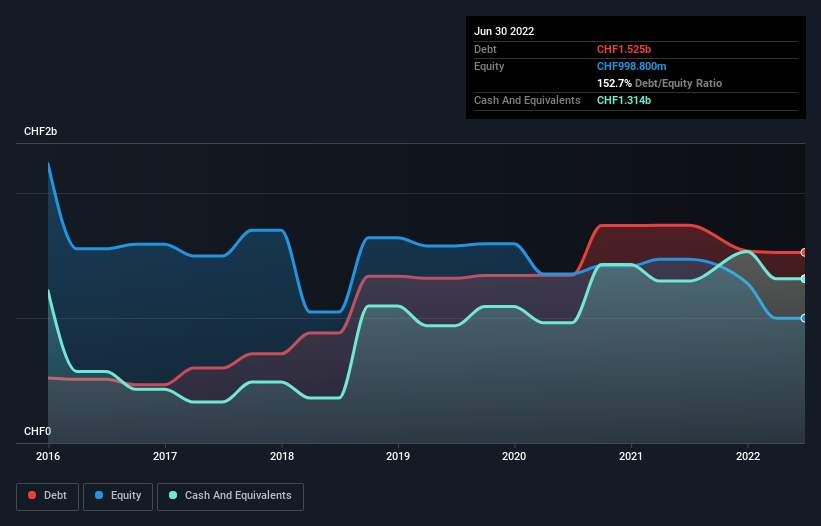Screen dimensions: 821x526
Task: Click the blue Equity endpoint marker
Action: point(804,318)
